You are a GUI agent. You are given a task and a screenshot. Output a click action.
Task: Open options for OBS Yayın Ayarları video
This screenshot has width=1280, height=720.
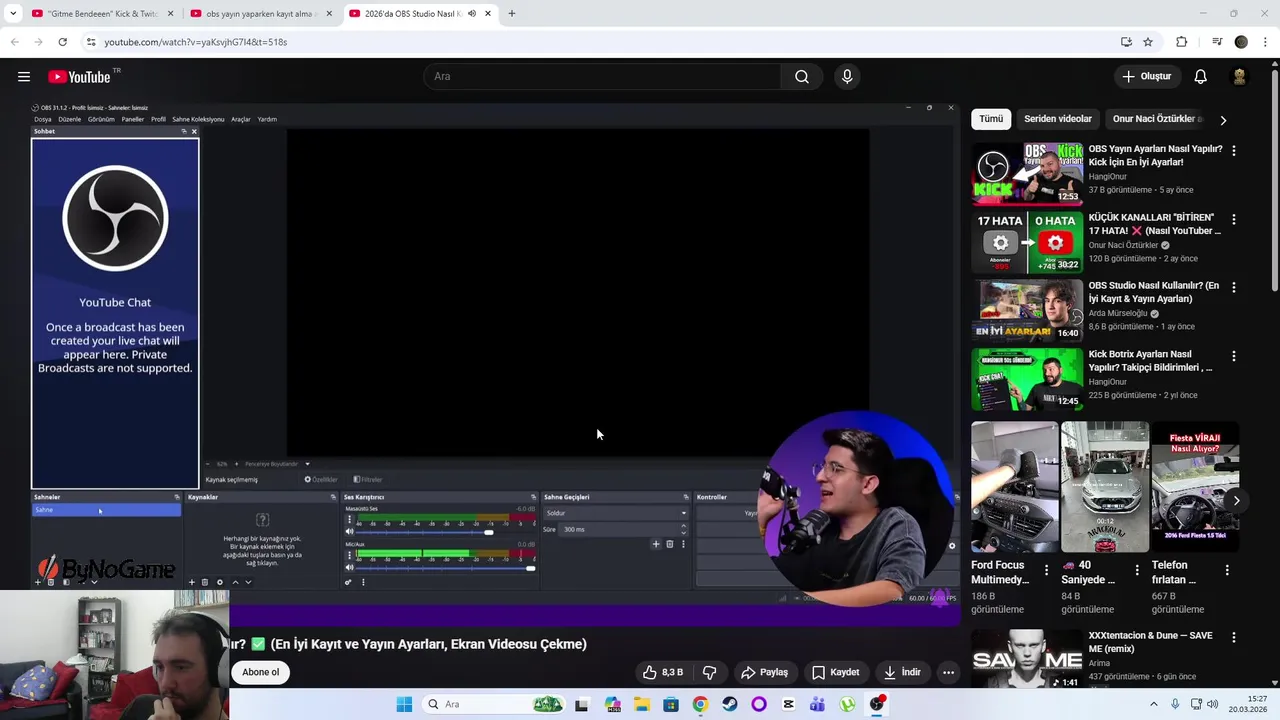(1233, 150)
